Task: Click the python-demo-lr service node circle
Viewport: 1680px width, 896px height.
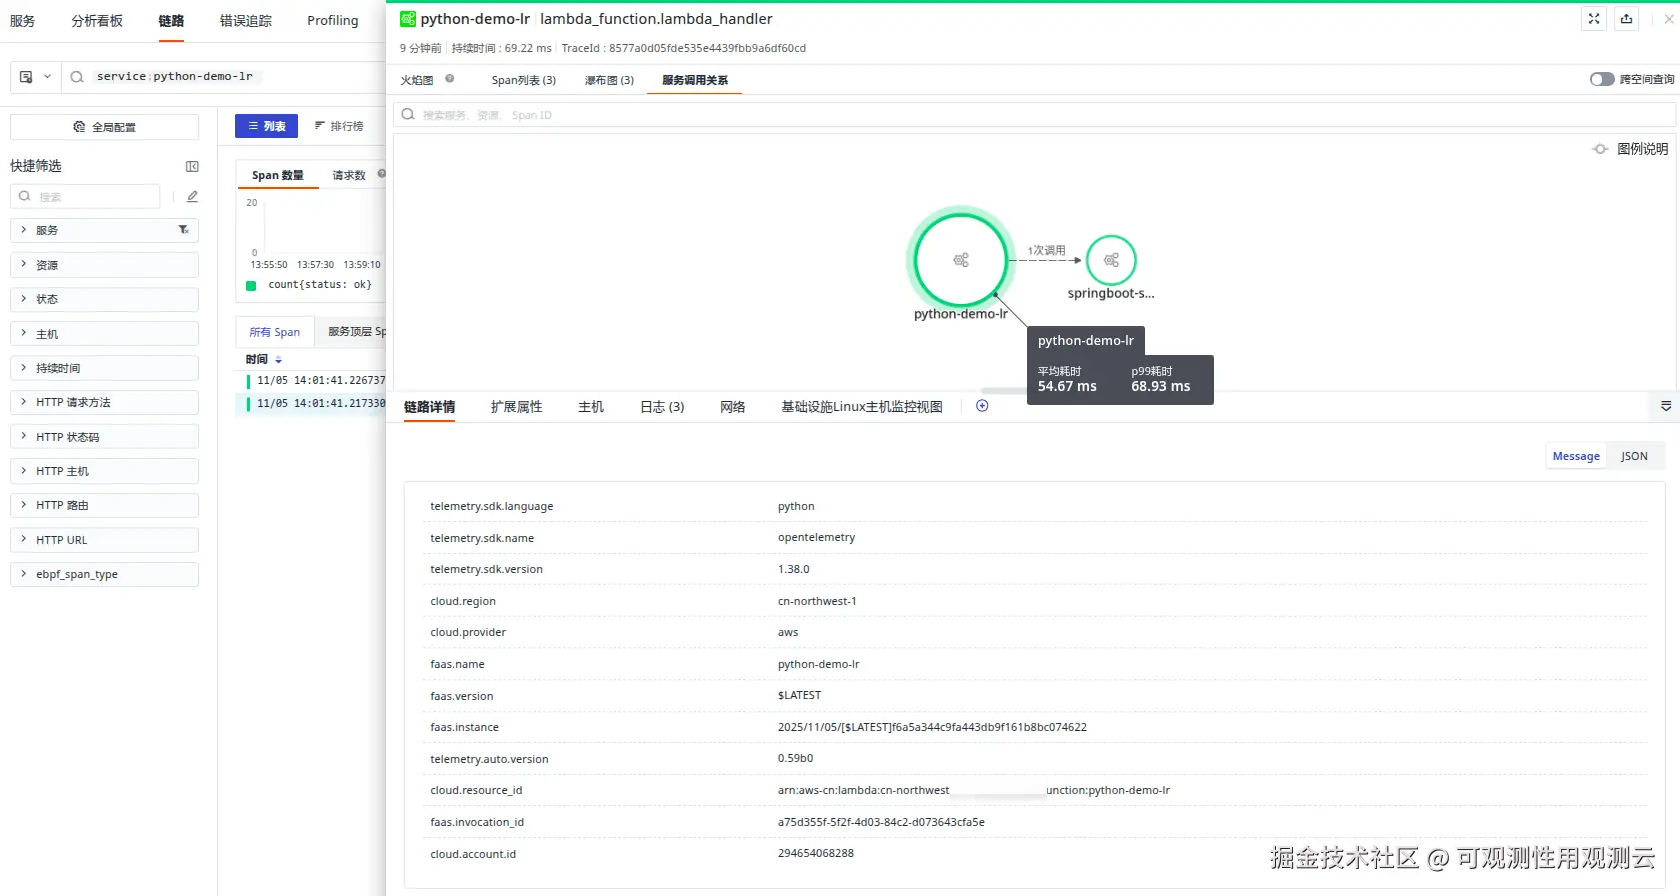Action: pyautogui.click(x=961, y=260)
